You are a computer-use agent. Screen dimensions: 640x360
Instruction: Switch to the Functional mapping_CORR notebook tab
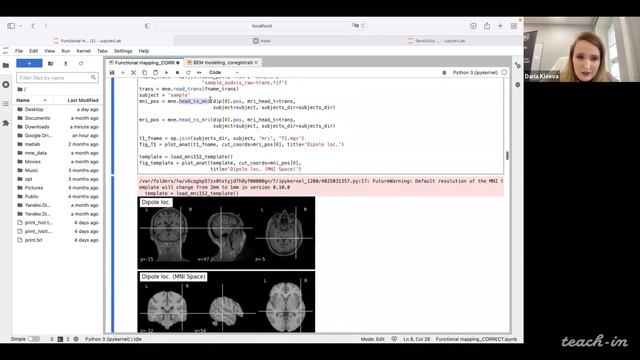pyautogui.click(x=143, y=63)
